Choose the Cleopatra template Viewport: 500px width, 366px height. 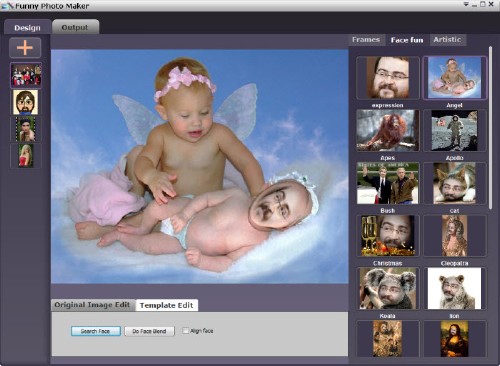point(455,236)
